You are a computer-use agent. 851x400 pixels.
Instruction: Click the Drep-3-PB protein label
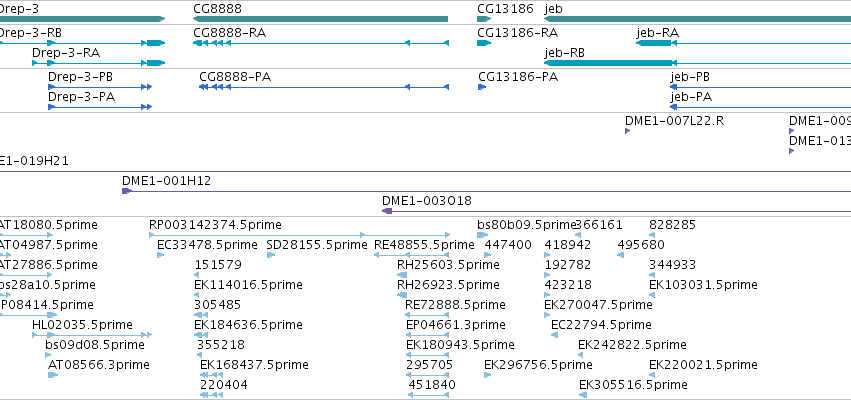(80, 77)
